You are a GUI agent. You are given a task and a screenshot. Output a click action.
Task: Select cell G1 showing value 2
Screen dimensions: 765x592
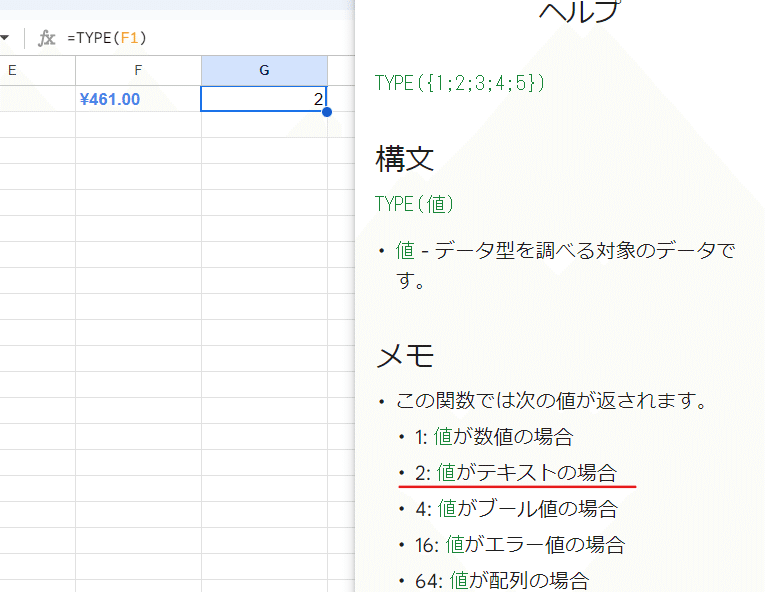pos(264,99)
